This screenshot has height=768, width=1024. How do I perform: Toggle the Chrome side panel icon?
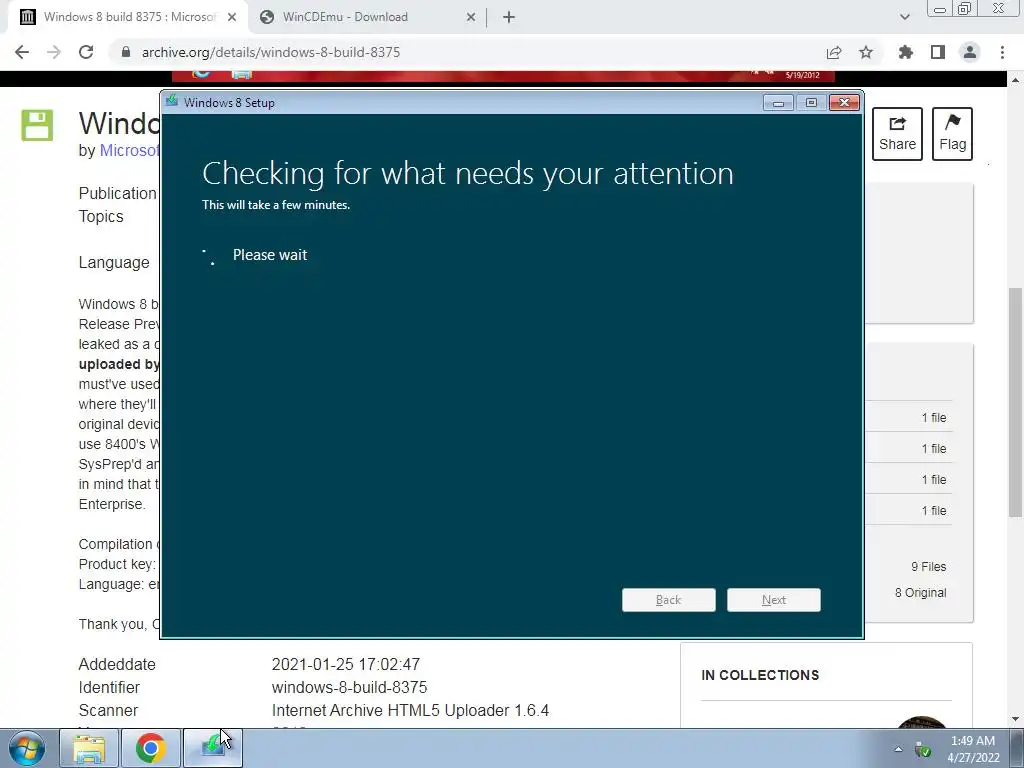pyautogui.click(x=938, y=52)
